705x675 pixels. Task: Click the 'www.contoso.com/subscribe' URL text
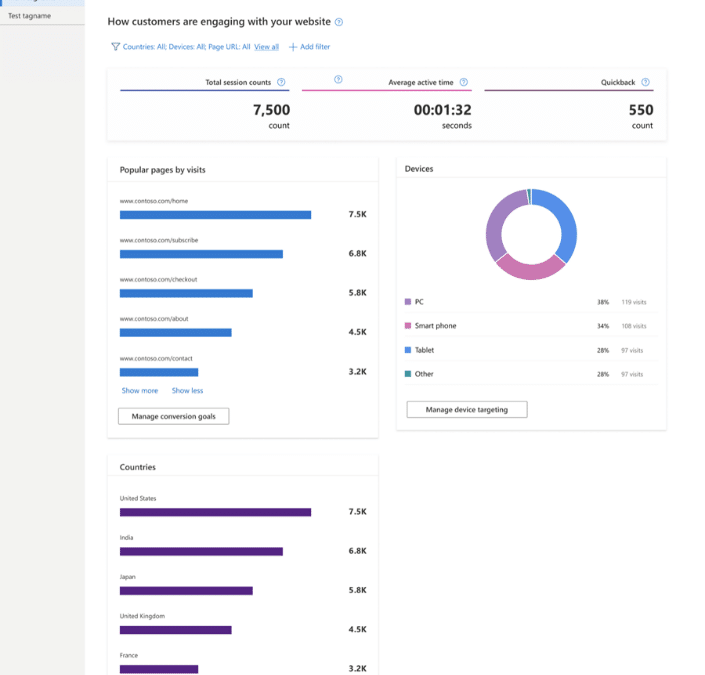coord(159,240)
